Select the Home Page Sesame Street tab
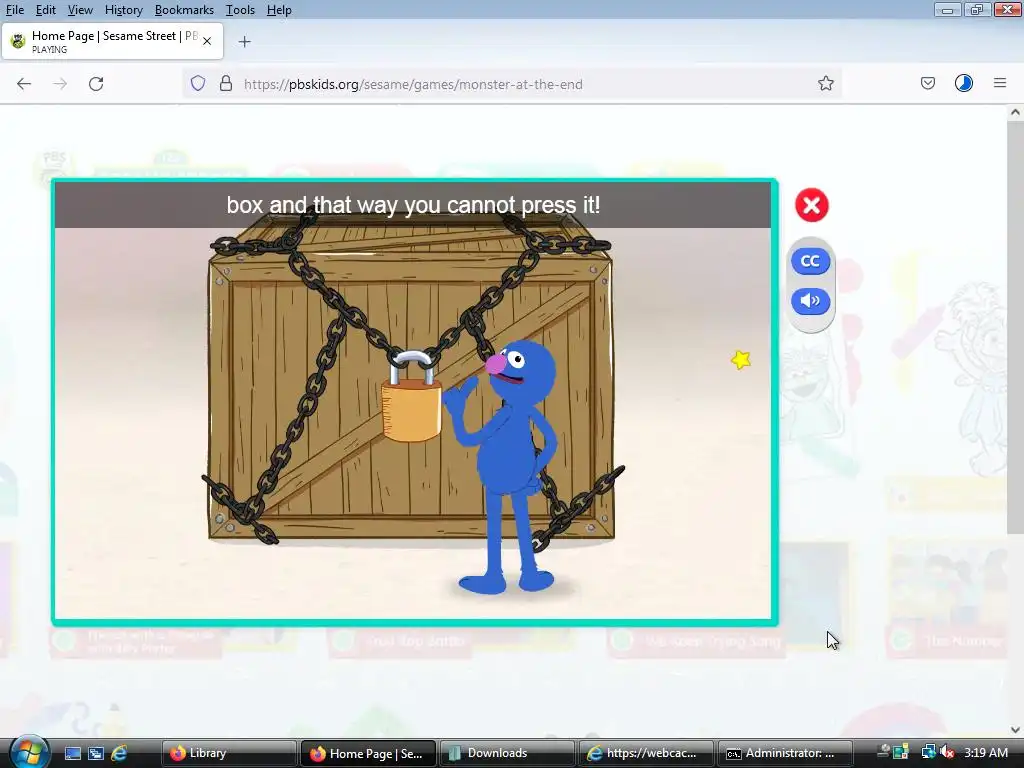This screenshot has height=768, width=1024. pos(112,41)
